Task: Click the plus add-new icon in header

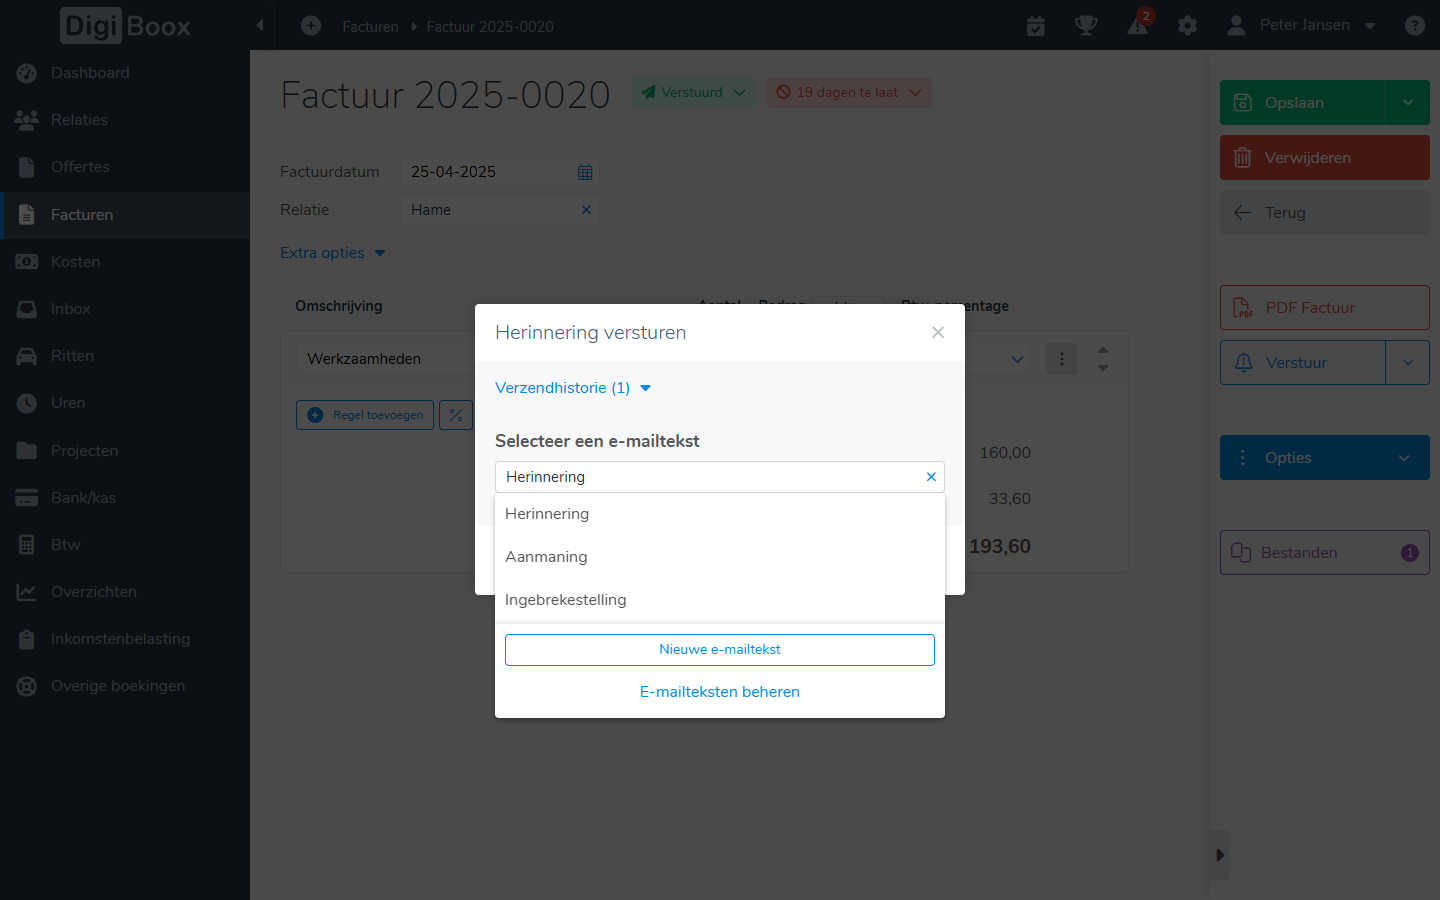Action: click(x=311, y=25)
